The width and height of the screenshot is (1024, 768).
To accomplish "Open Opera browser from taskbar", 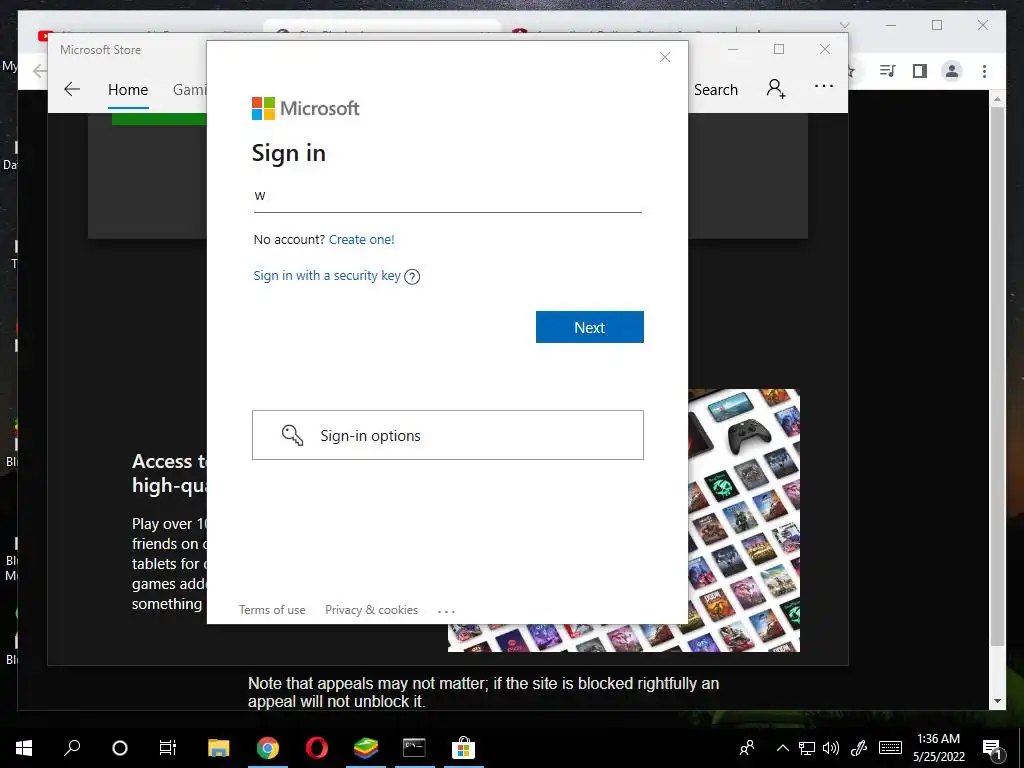I will click(317, 748).
